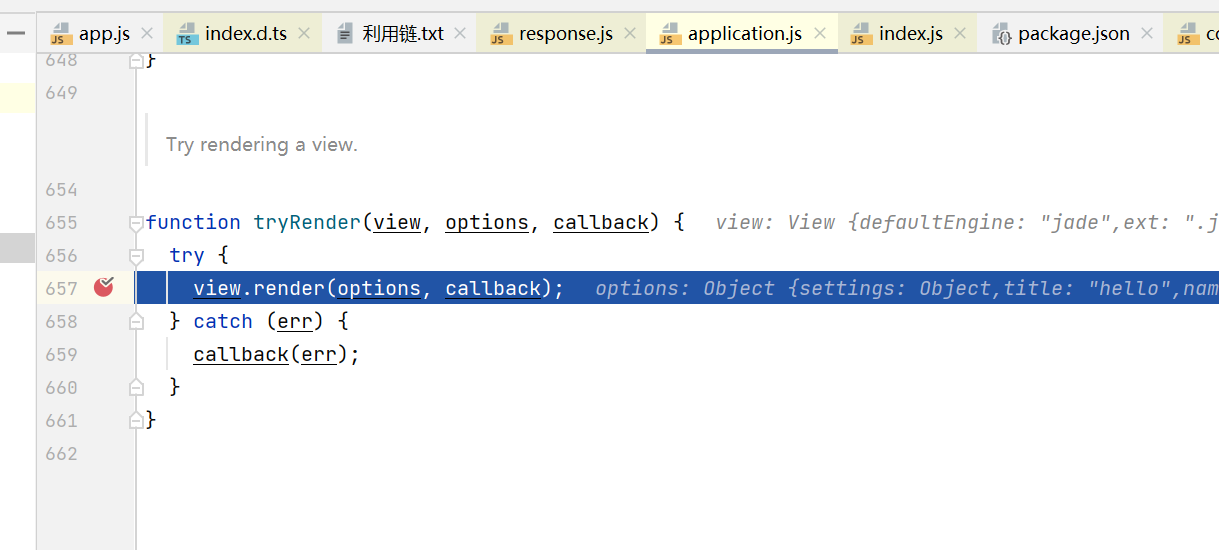
Task: Click the 'try' keyword on line 656
Action: click(187, 255)
